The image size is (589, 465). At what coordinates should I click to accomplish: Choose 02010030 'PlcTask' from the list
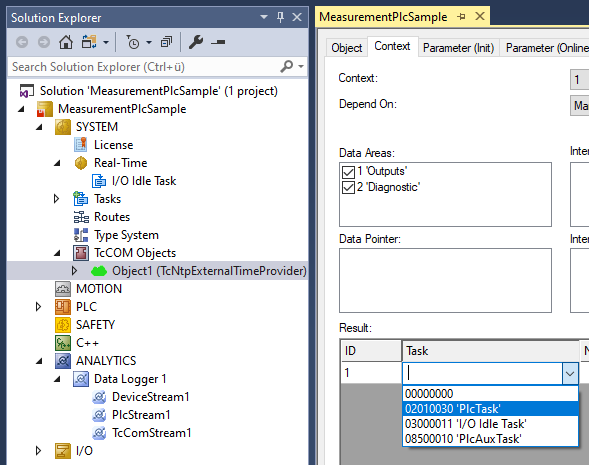[x=490, y=409]
